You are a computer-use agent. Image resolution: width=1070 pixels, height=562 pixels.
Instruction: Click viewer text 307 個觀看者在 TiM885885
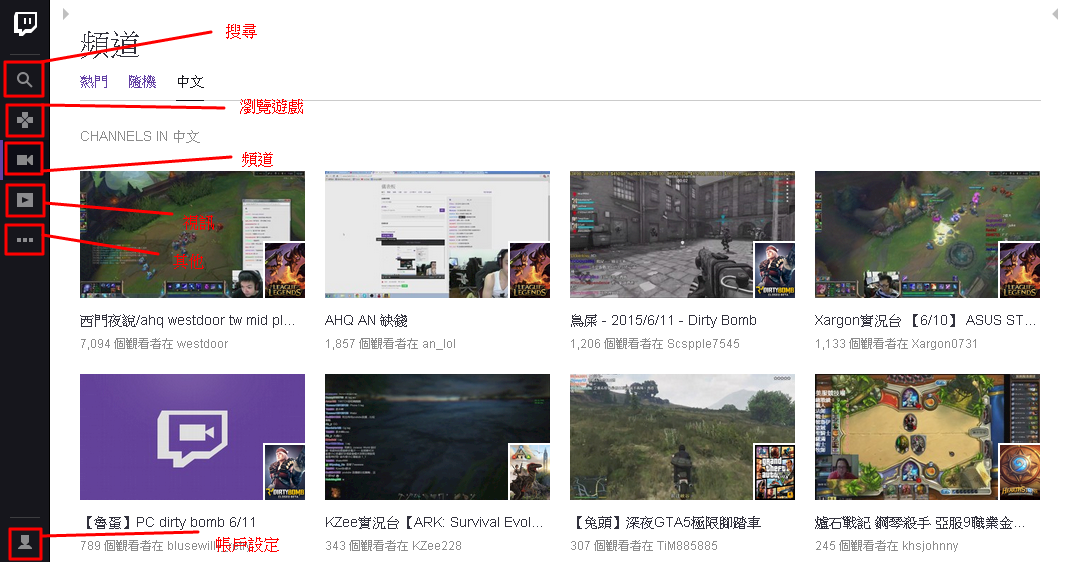(644, 546)
